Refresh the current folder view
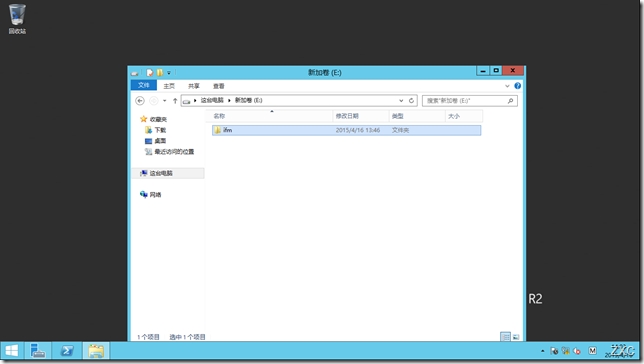The width and height of the screenshot is (644, 364). tap(411, 101)
